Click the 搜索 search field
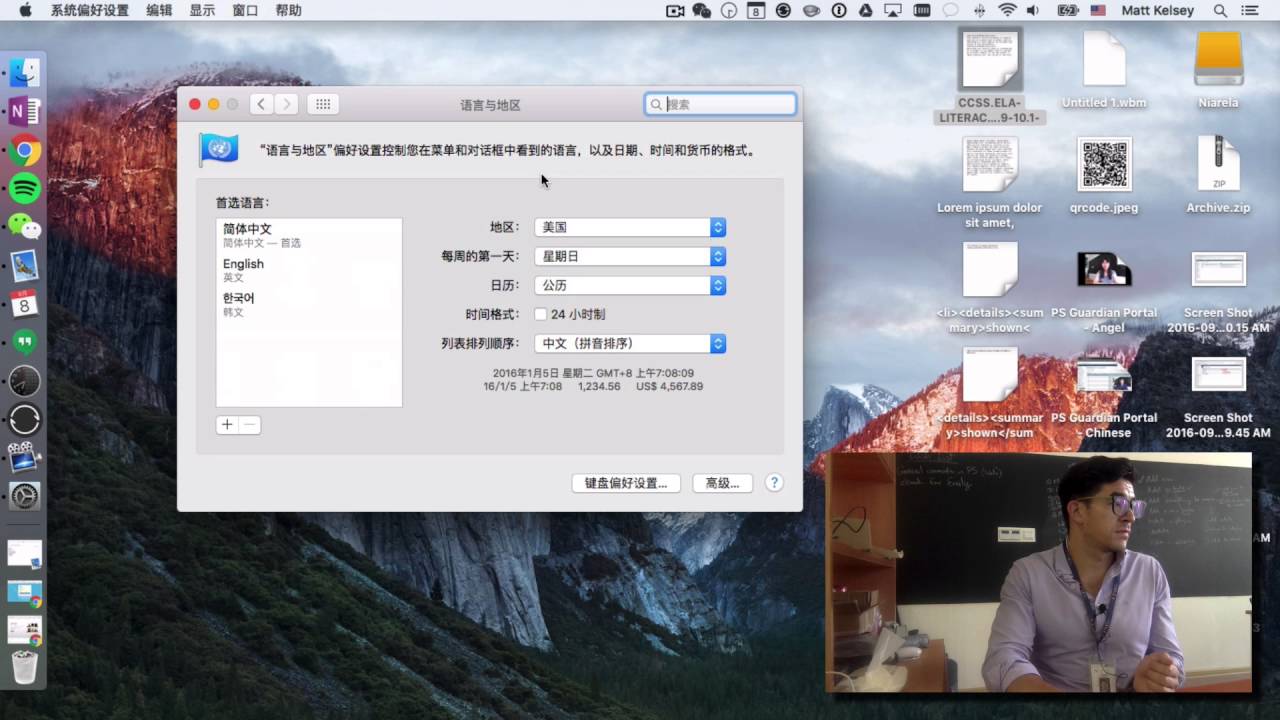The width and height of the screenshot is (1280, 720). [x=721, y=104]
